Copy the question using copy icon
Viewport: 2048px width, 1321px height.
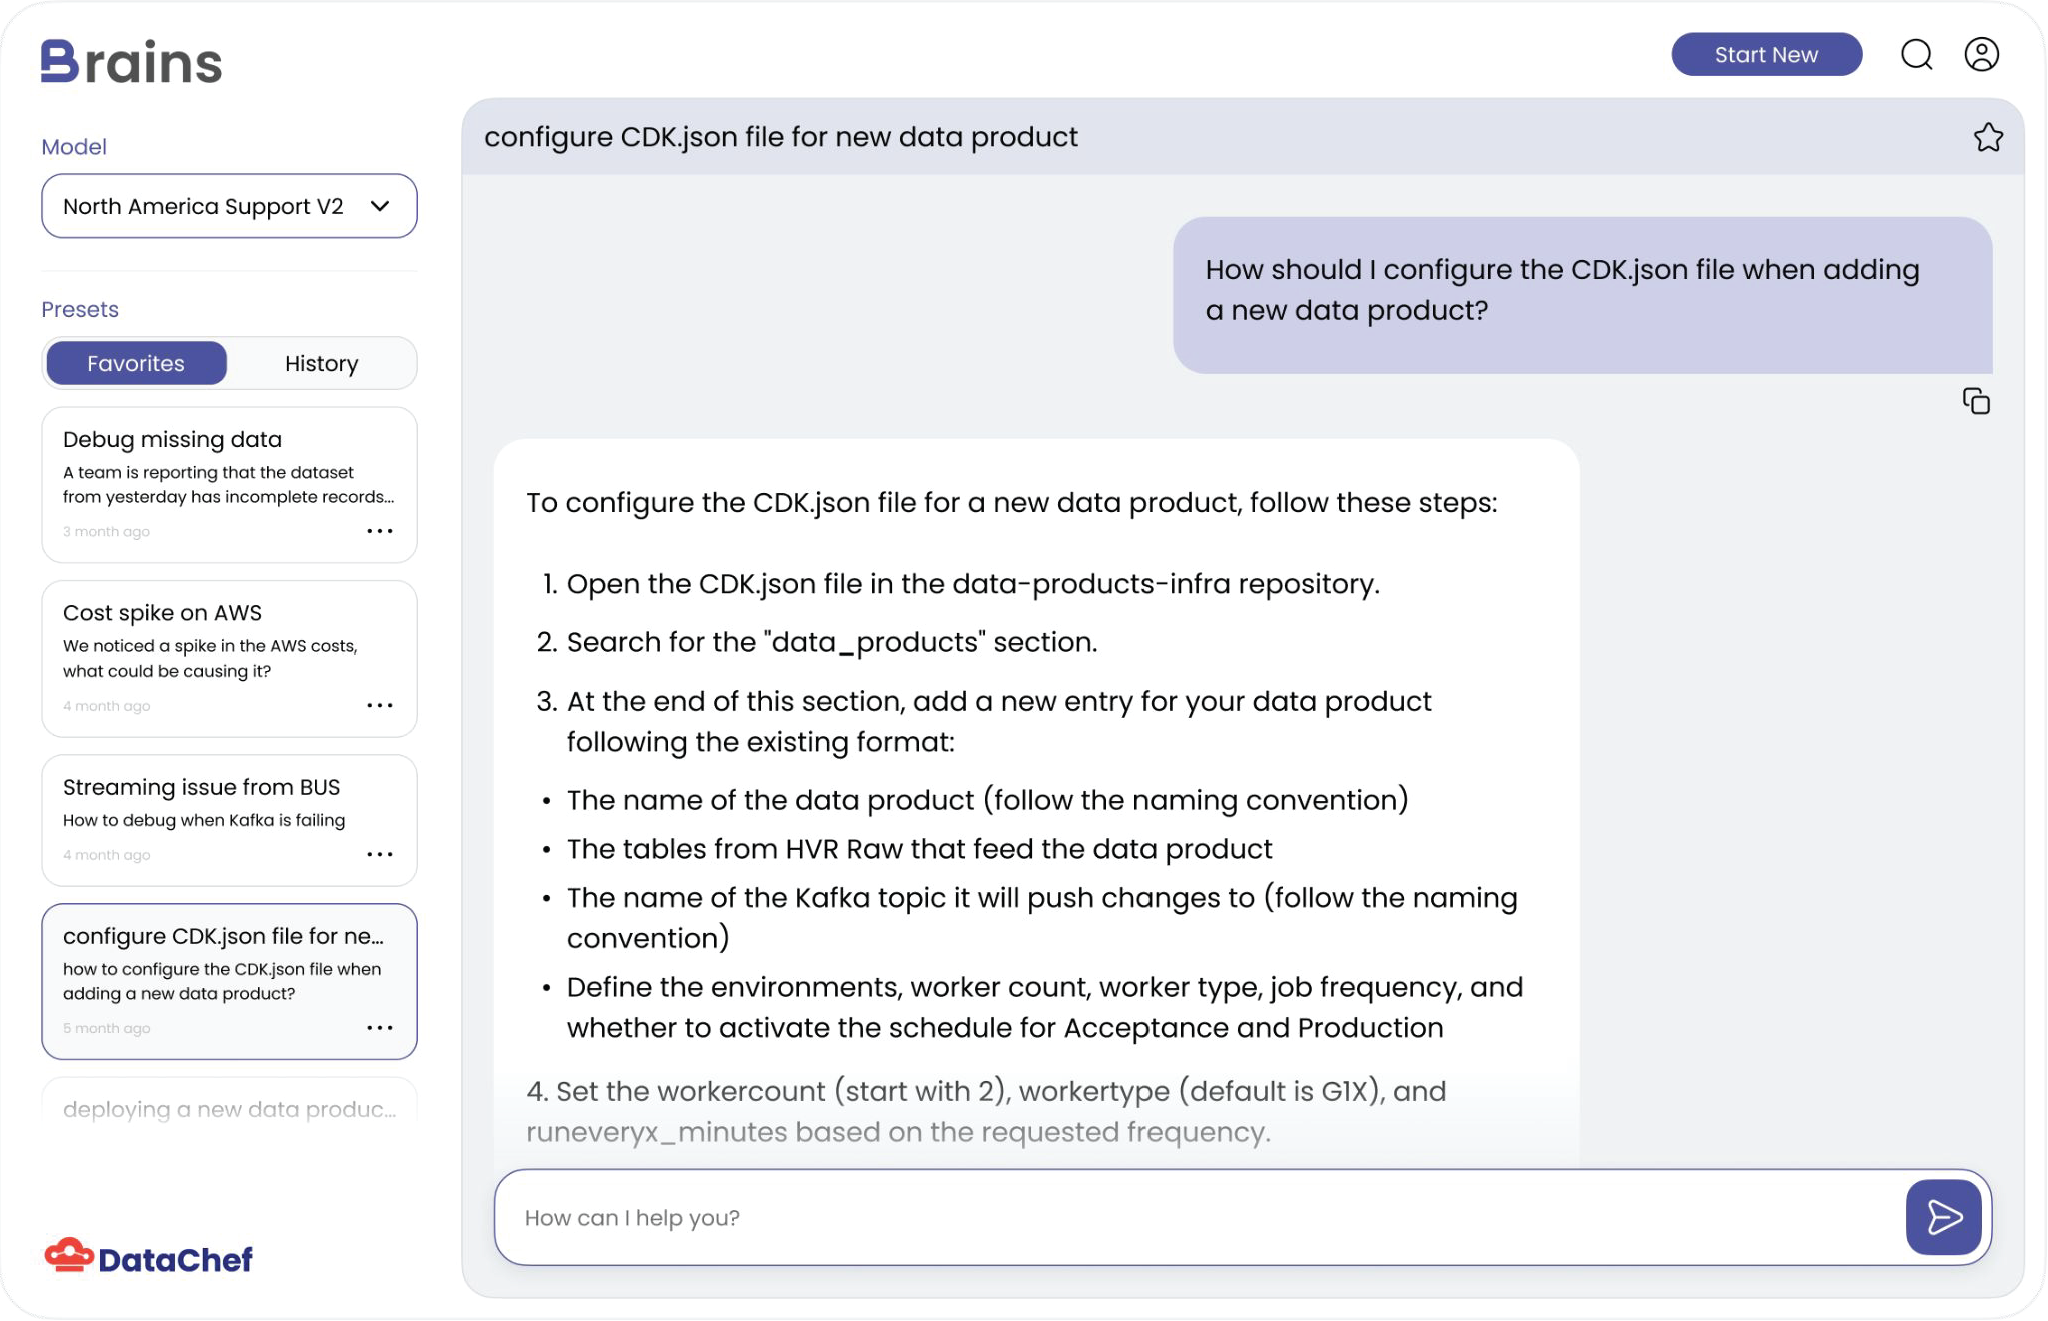point(1976,402)
